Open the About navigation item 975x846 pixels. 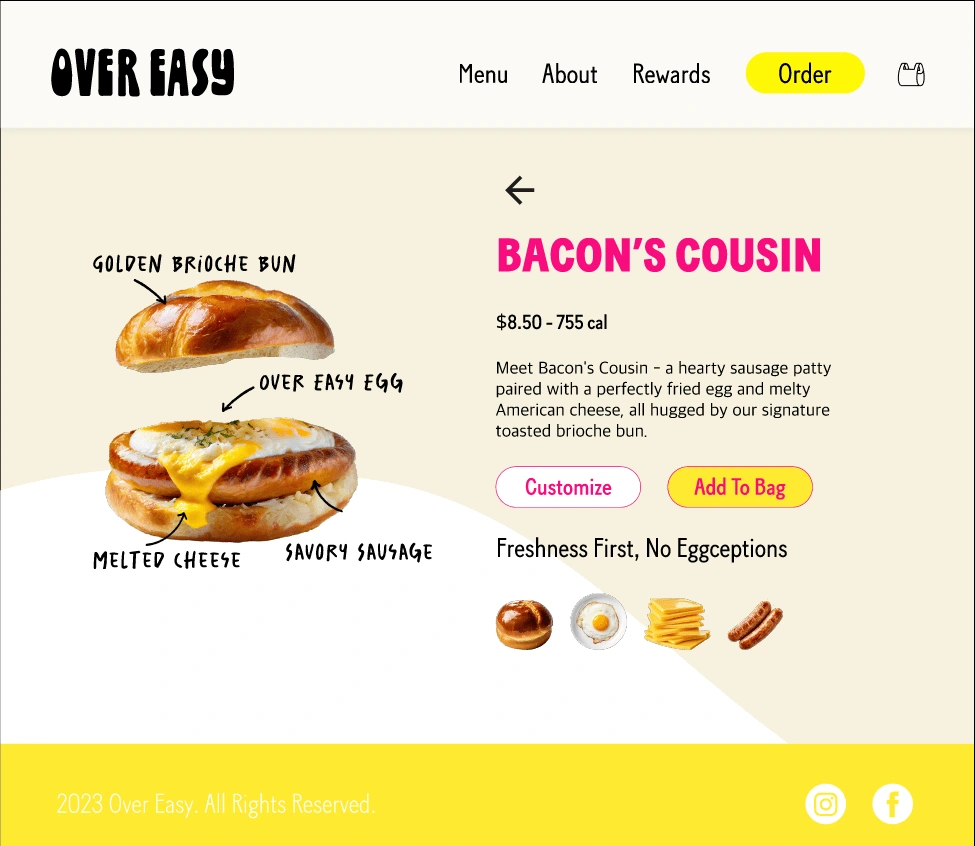pyautogui.click(x=569, y=74)
